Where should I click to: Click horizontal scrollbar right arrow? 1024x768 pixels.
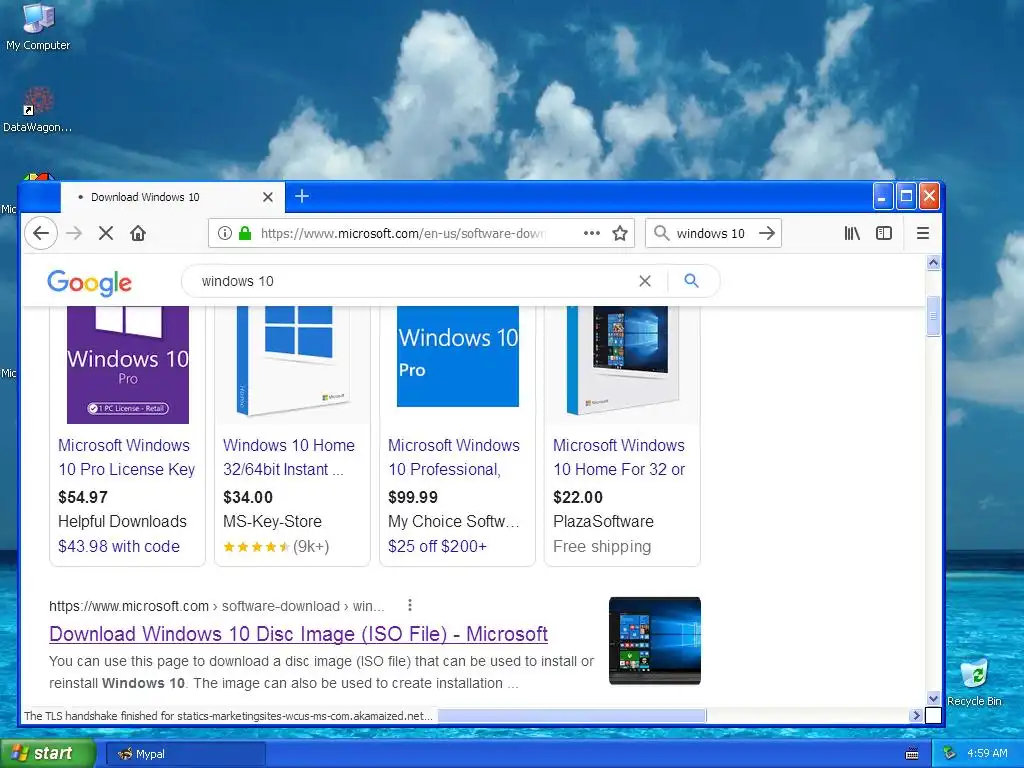[916, 716]
